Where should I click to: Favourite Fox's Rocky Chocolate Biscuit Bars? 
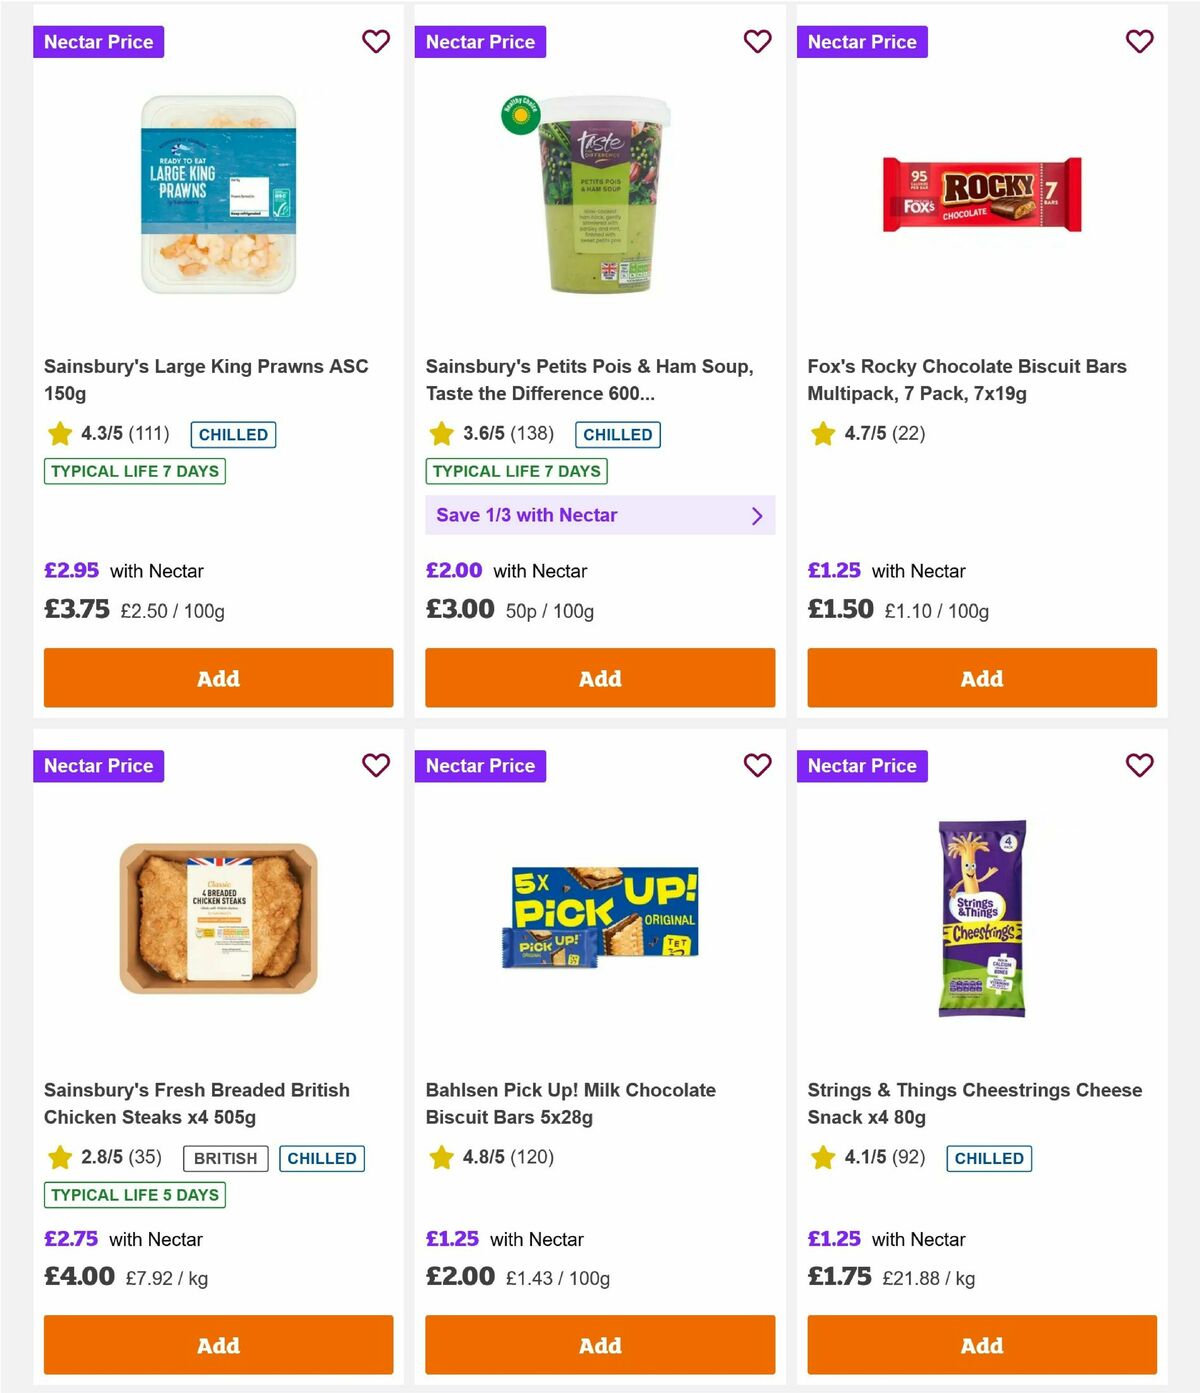(x=1139, y=42)
